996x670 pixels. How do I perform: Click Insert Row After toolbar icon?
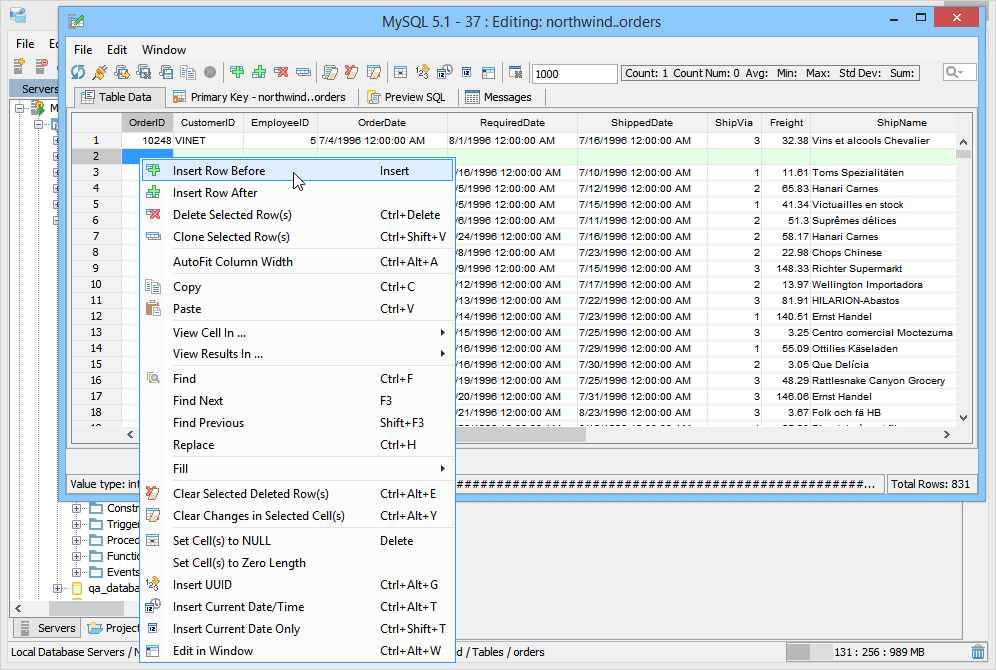(x=259, y=72)
